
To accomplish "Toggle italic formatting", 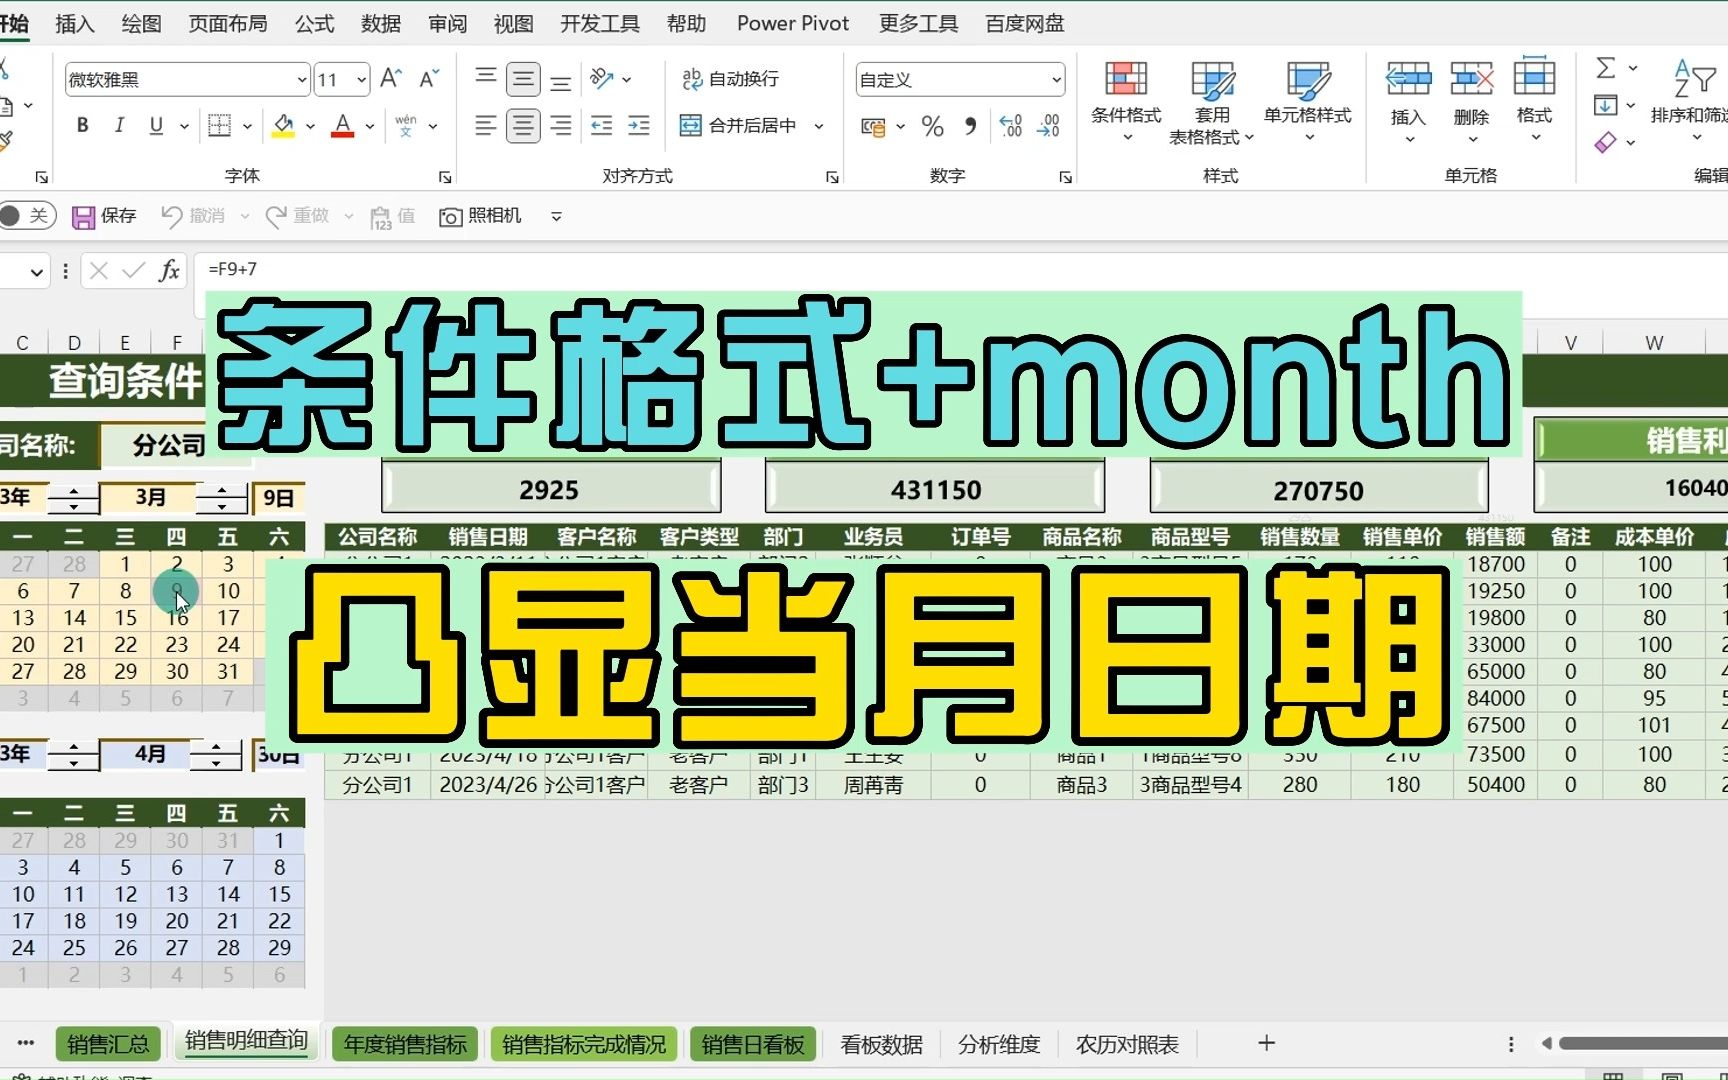I will point(119,126).
